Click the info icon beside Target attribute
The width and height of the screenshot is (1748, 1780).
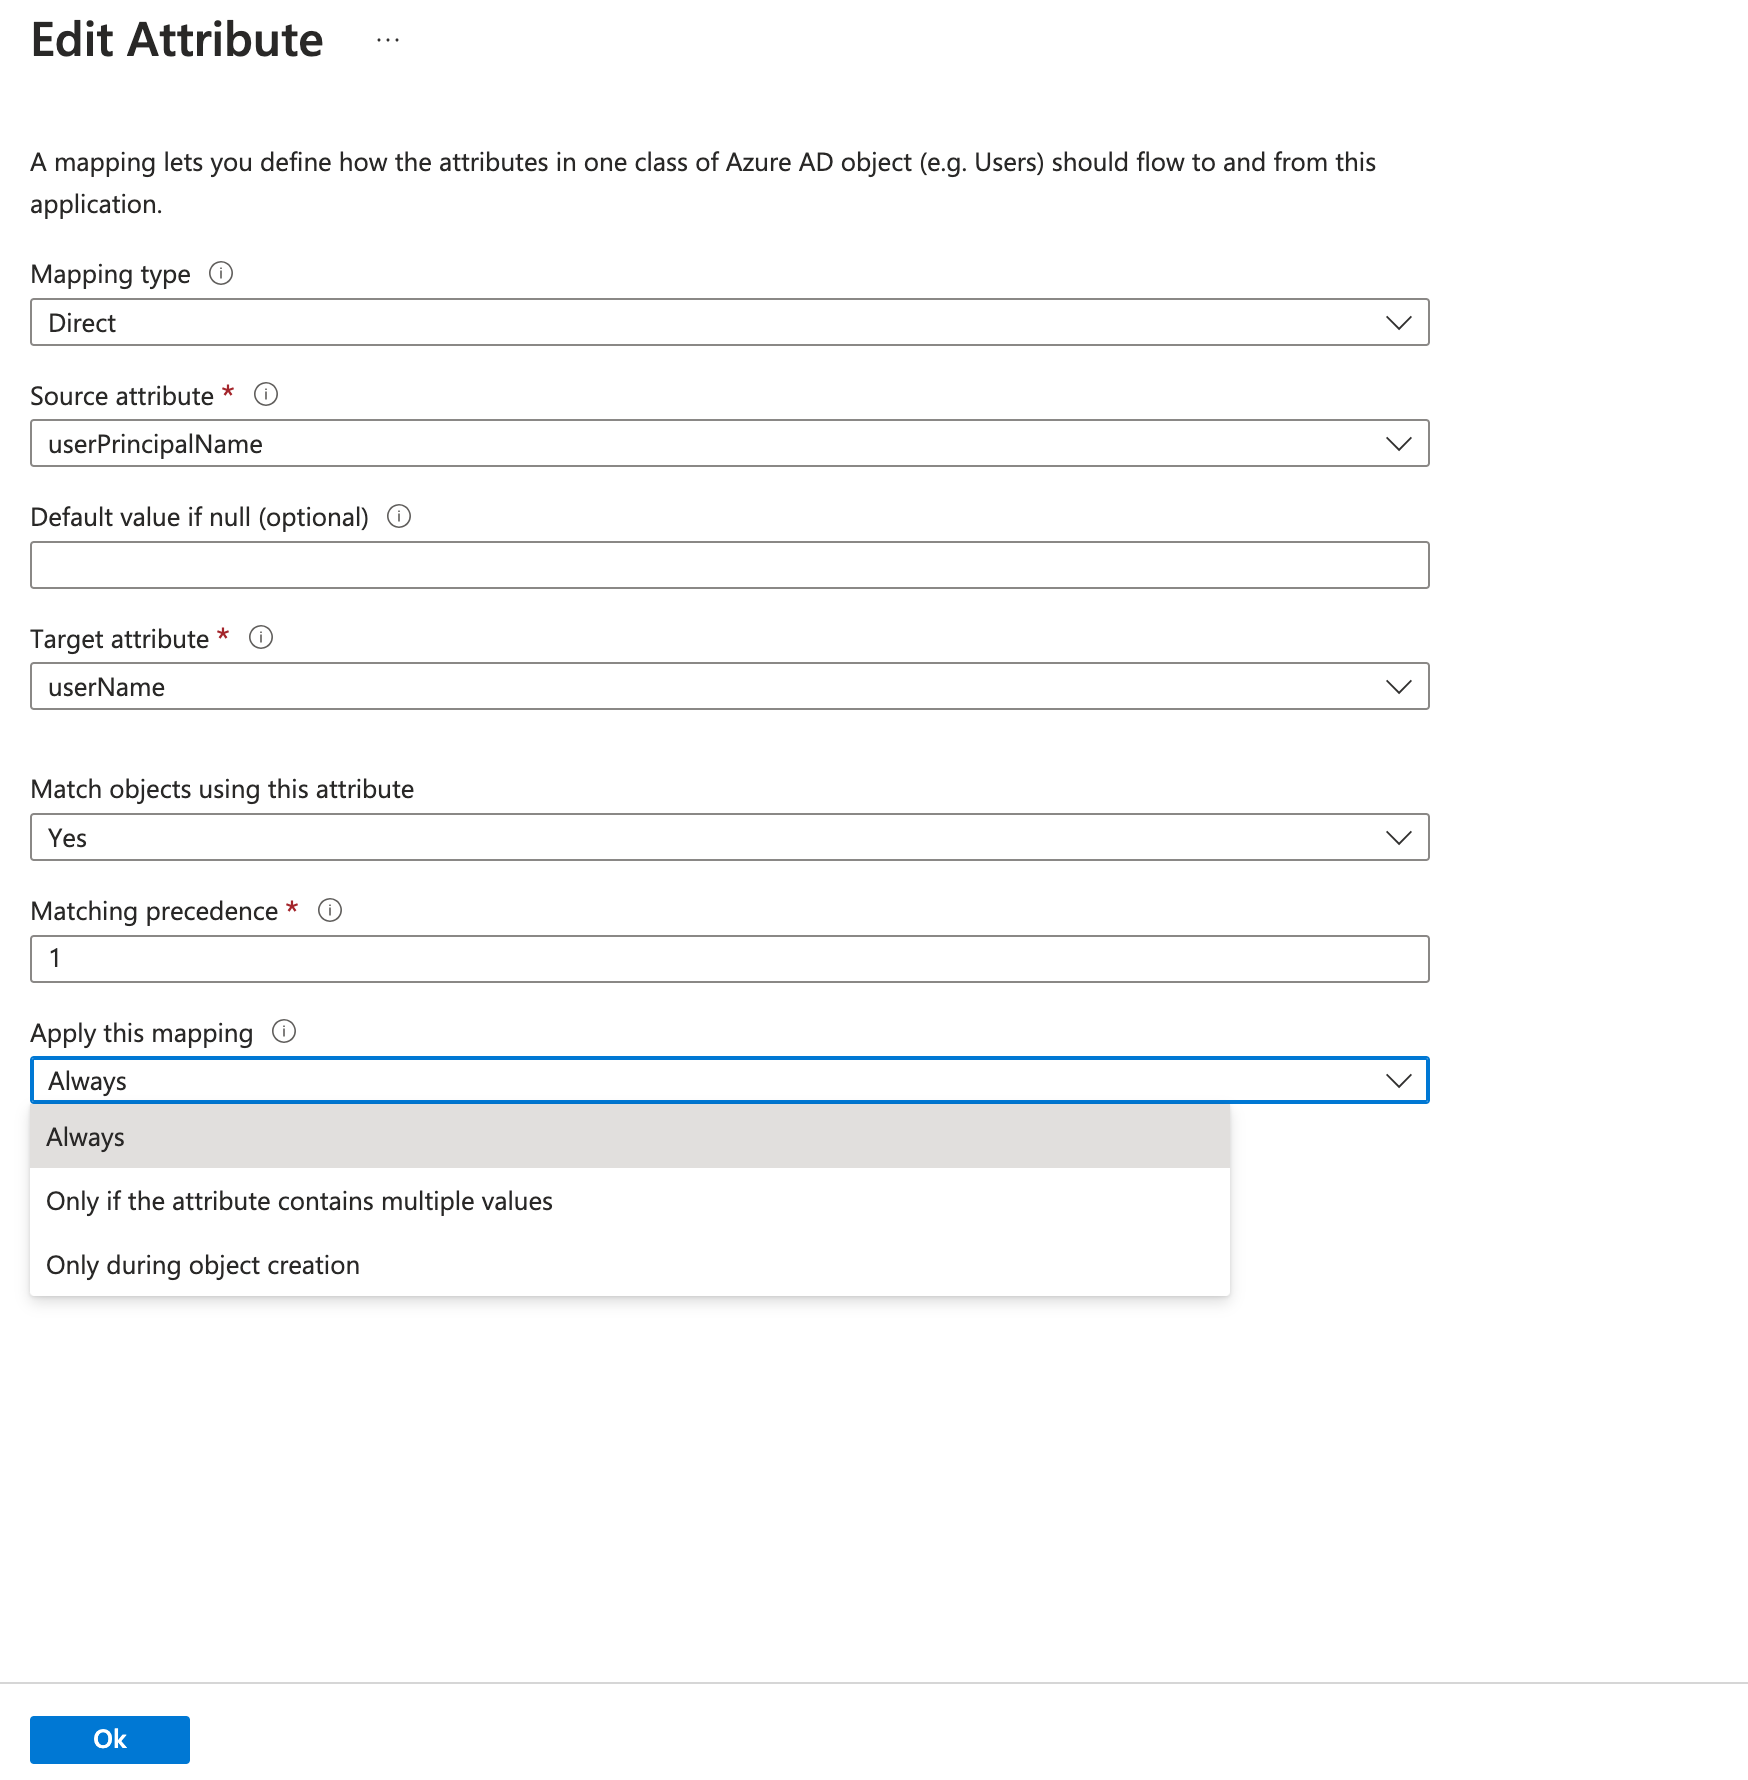(261, 638)
